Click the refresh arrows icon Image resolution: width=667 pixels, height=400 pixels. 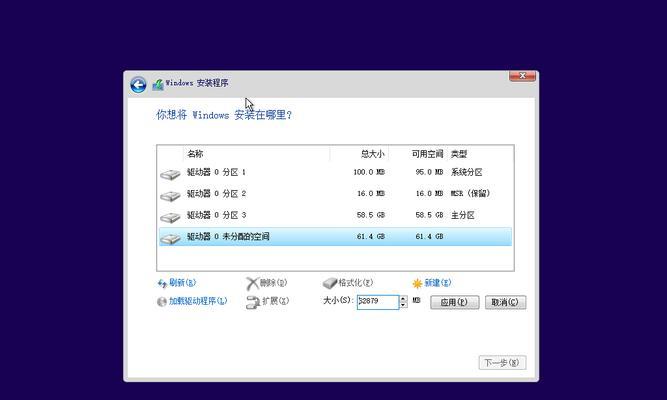(162, 283)
